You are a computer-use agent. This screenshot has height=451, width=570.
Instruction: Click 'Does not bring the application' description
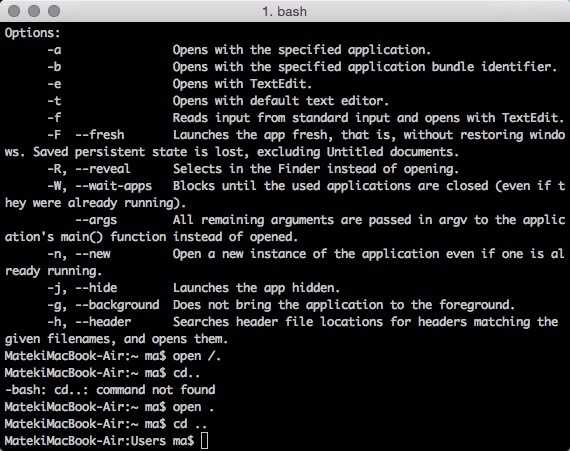click(344, 305)
